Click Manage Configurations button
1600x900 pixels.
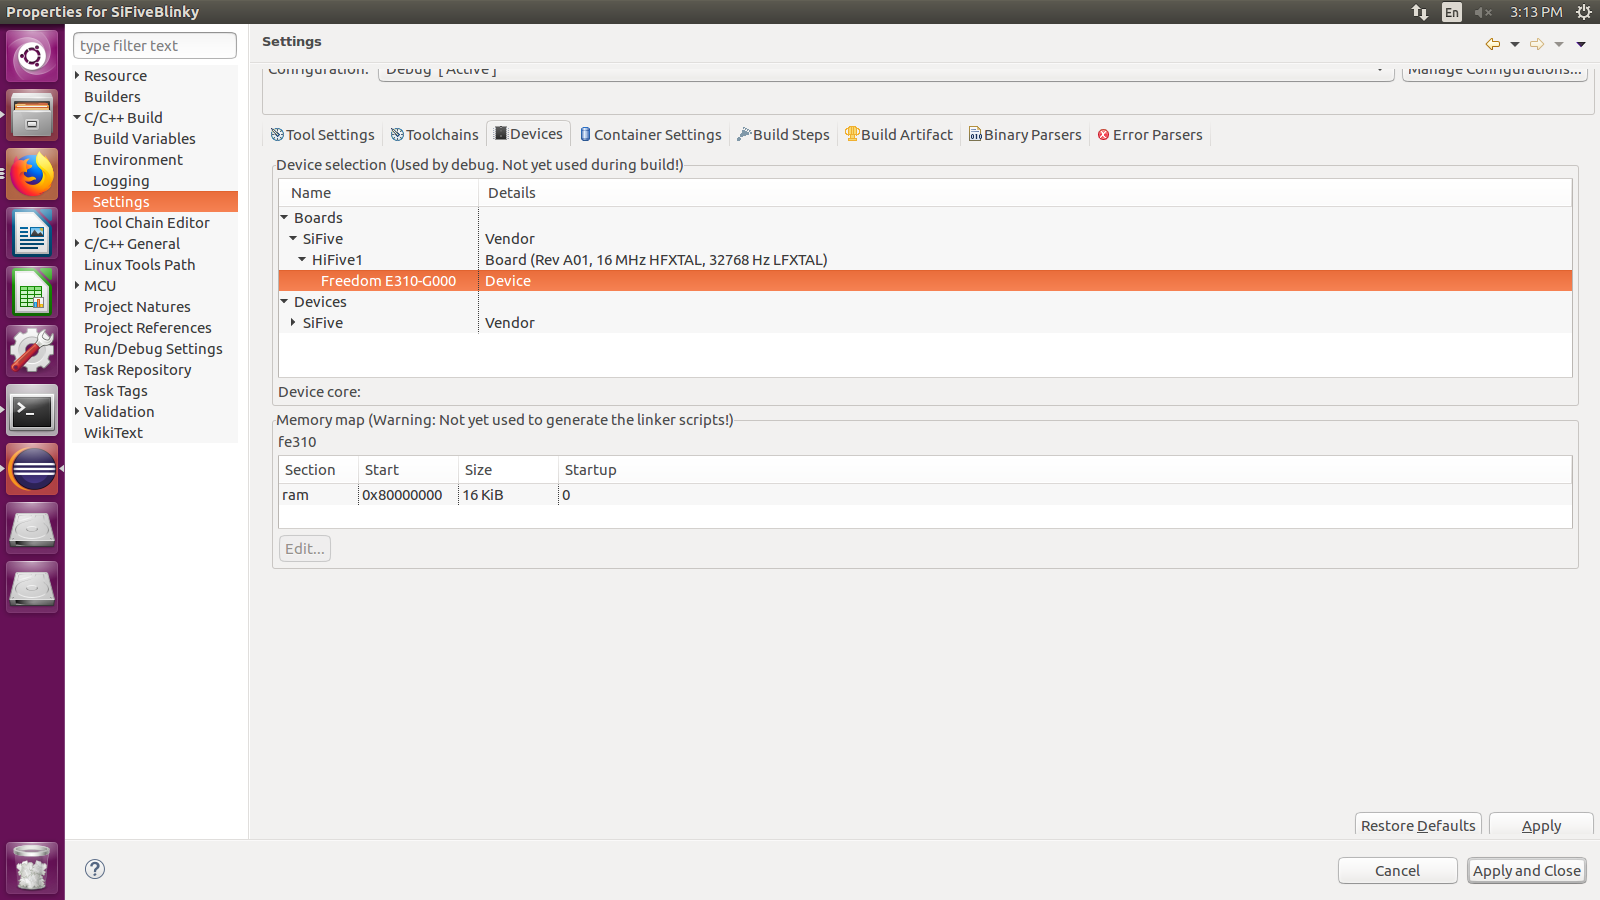pyautogui.click(x=1495, y=71)
